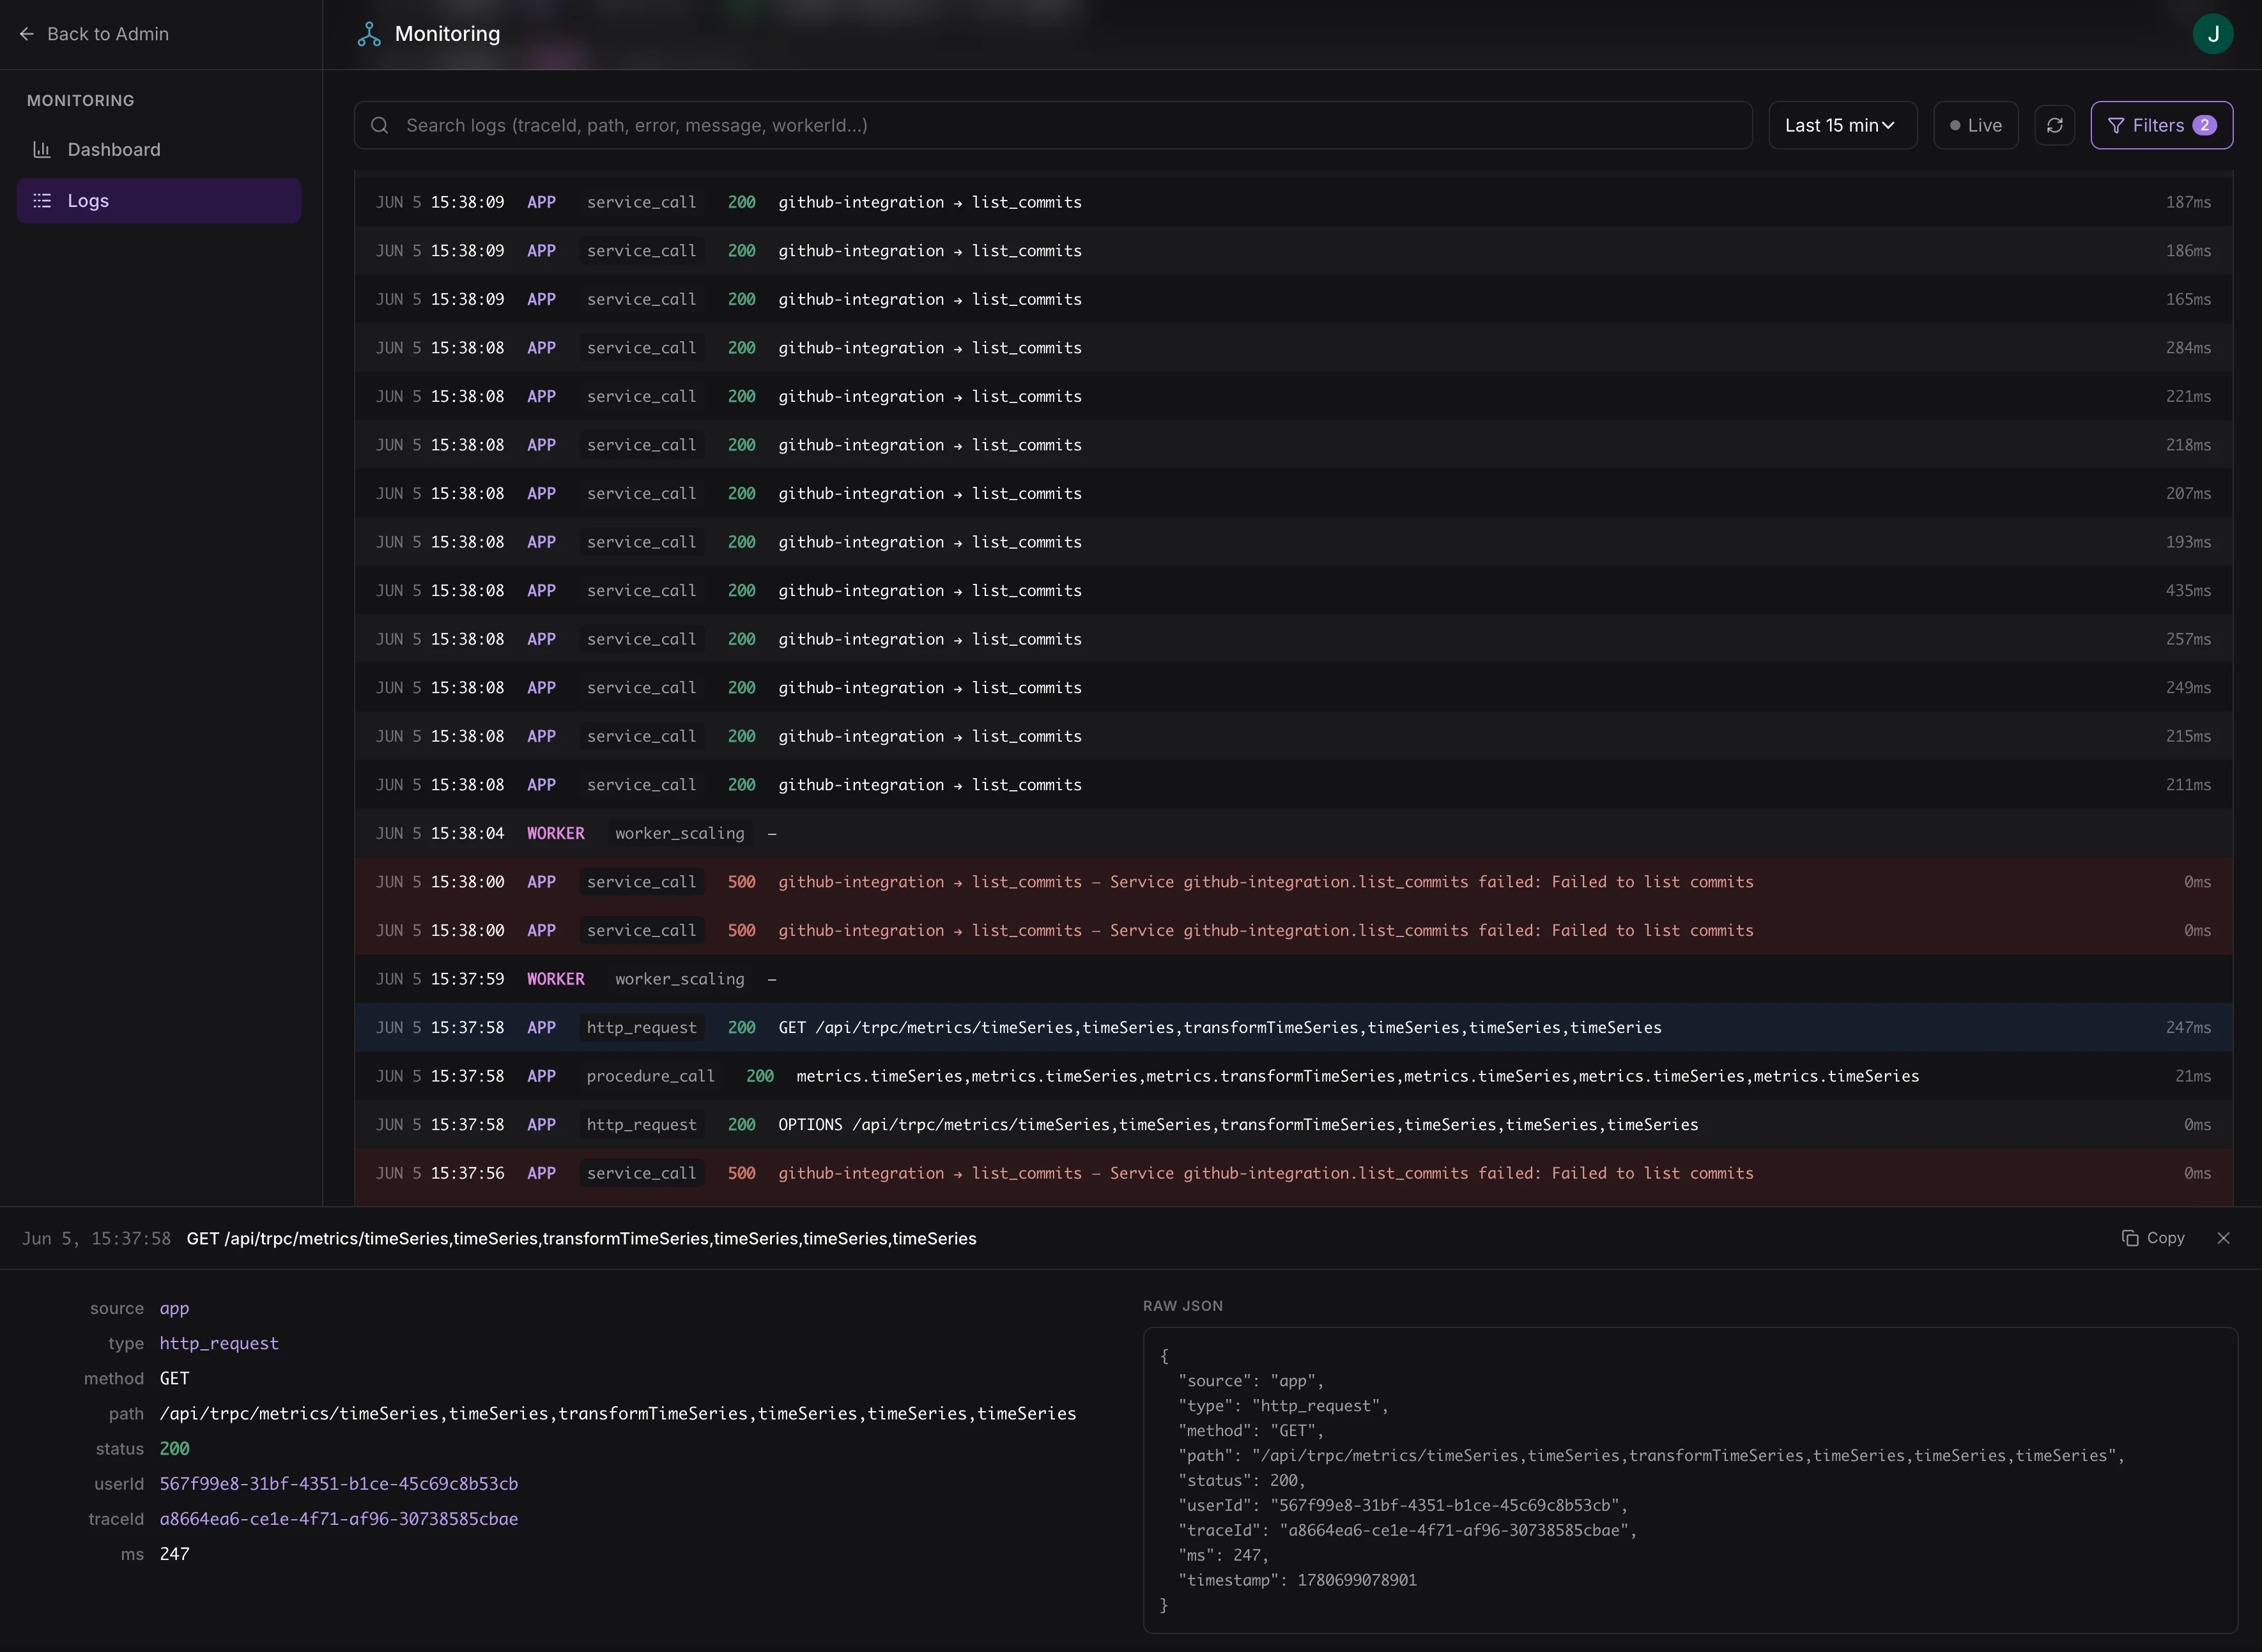
Task: Open Filters with 2 active
Action: click(x=2161, y=125)
